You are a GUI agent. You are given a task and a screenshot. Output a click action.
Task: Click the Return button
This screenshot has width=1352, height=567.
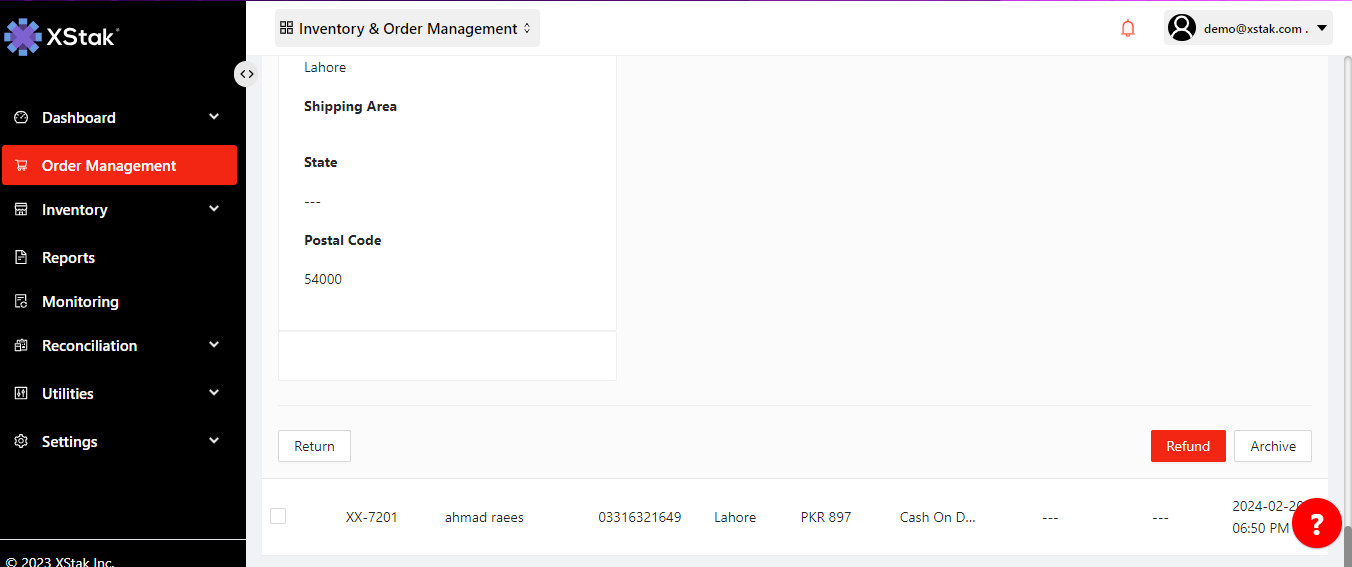(x=314, y=446)
